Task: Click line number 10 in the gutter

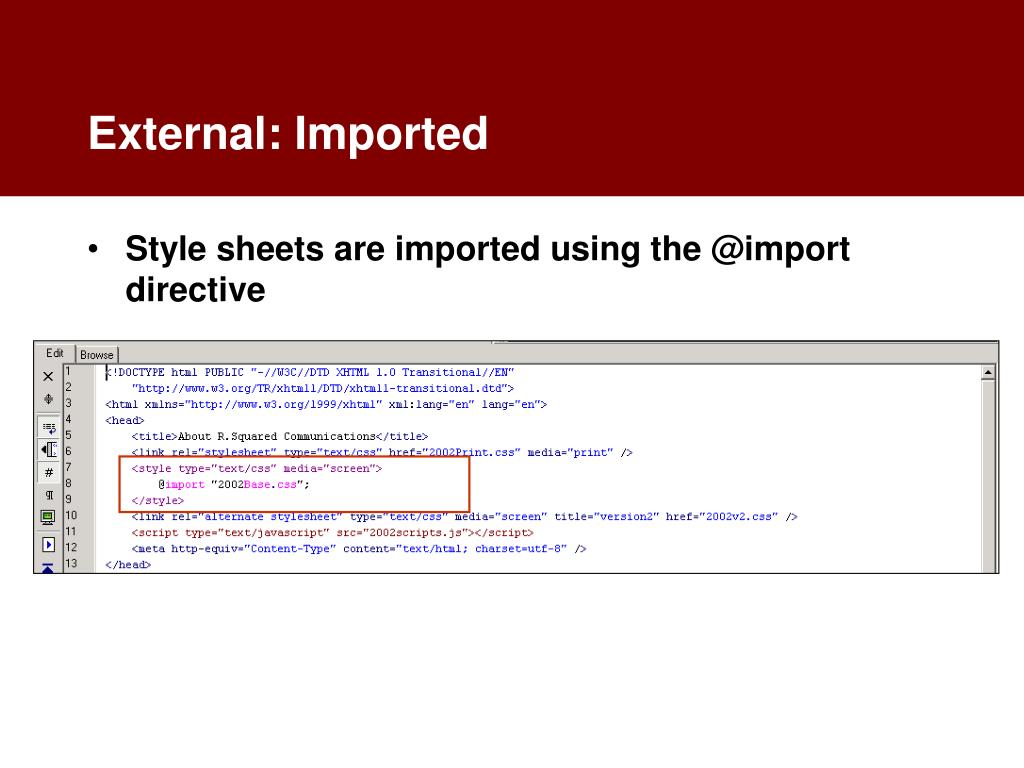Action: click(71, 515)
